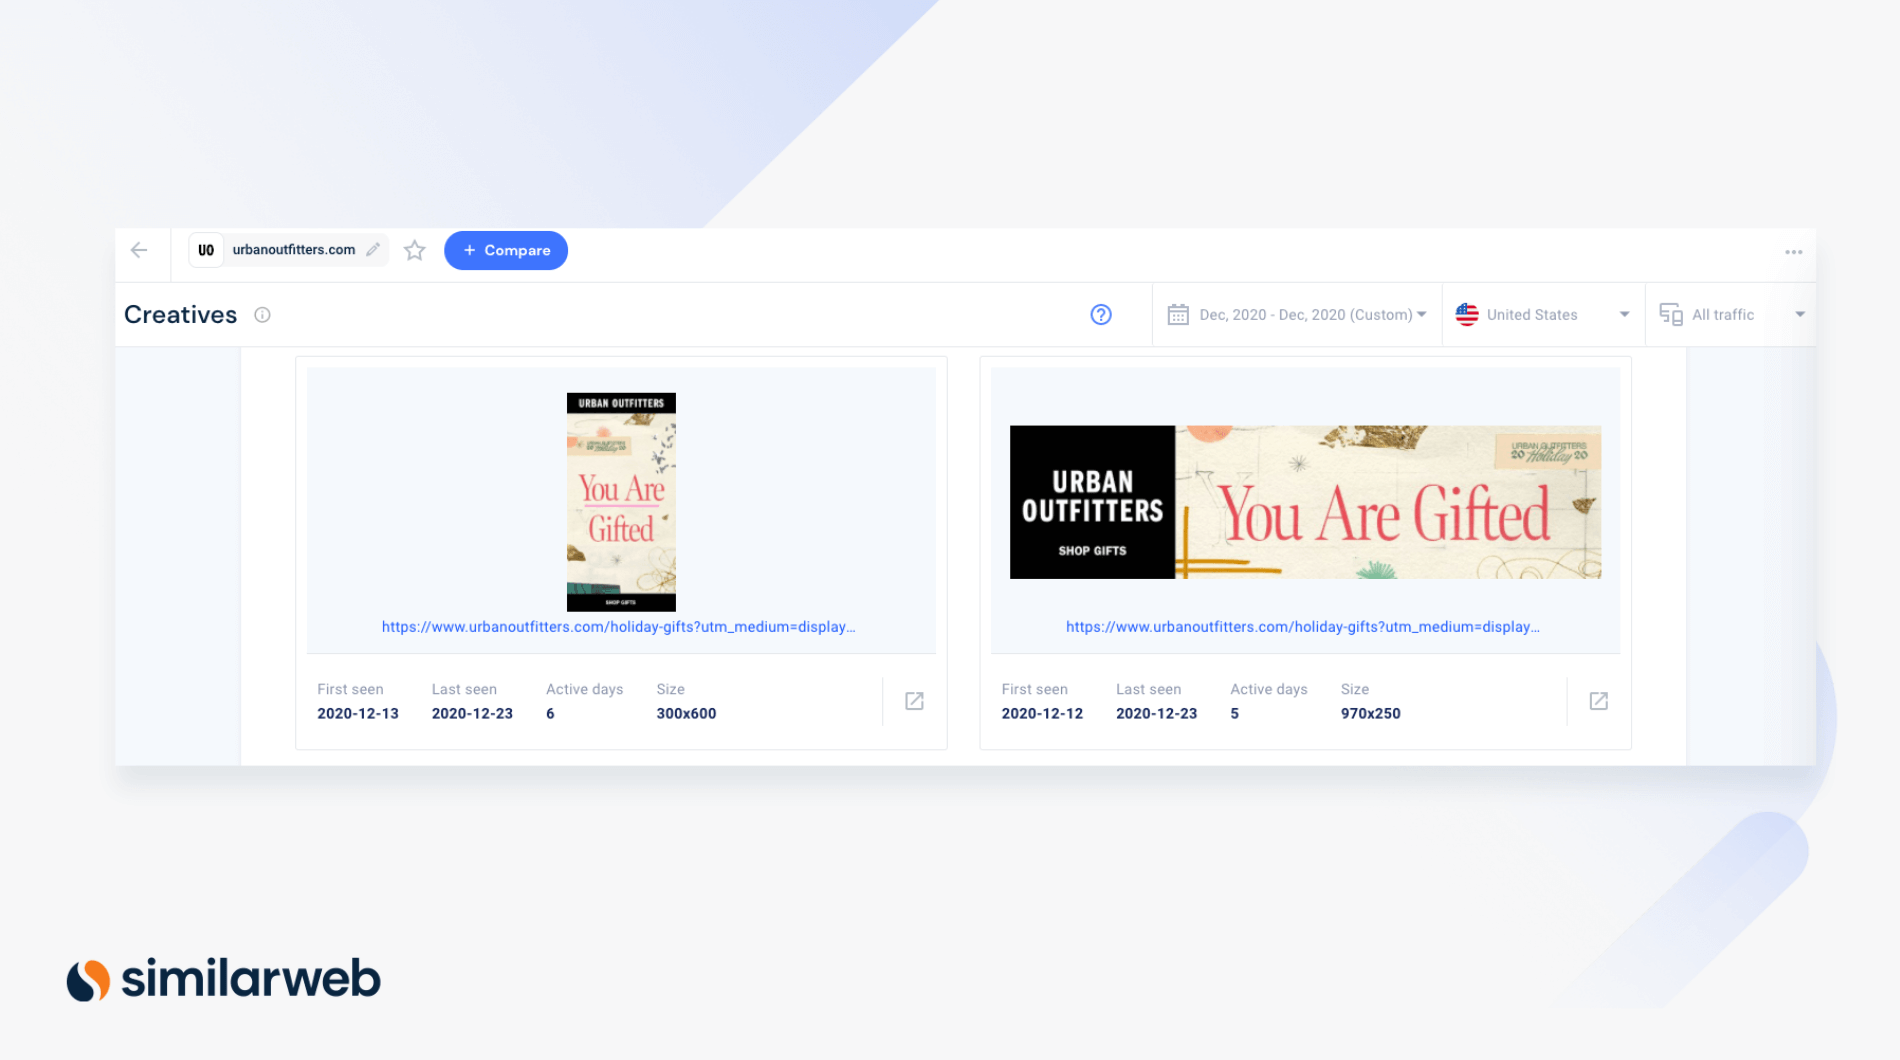Image resolution: width=1900 pixels, height=1060 pixels.
Task: Open the 970x250 creative in new window
Action: click(x=1598, y=701)
